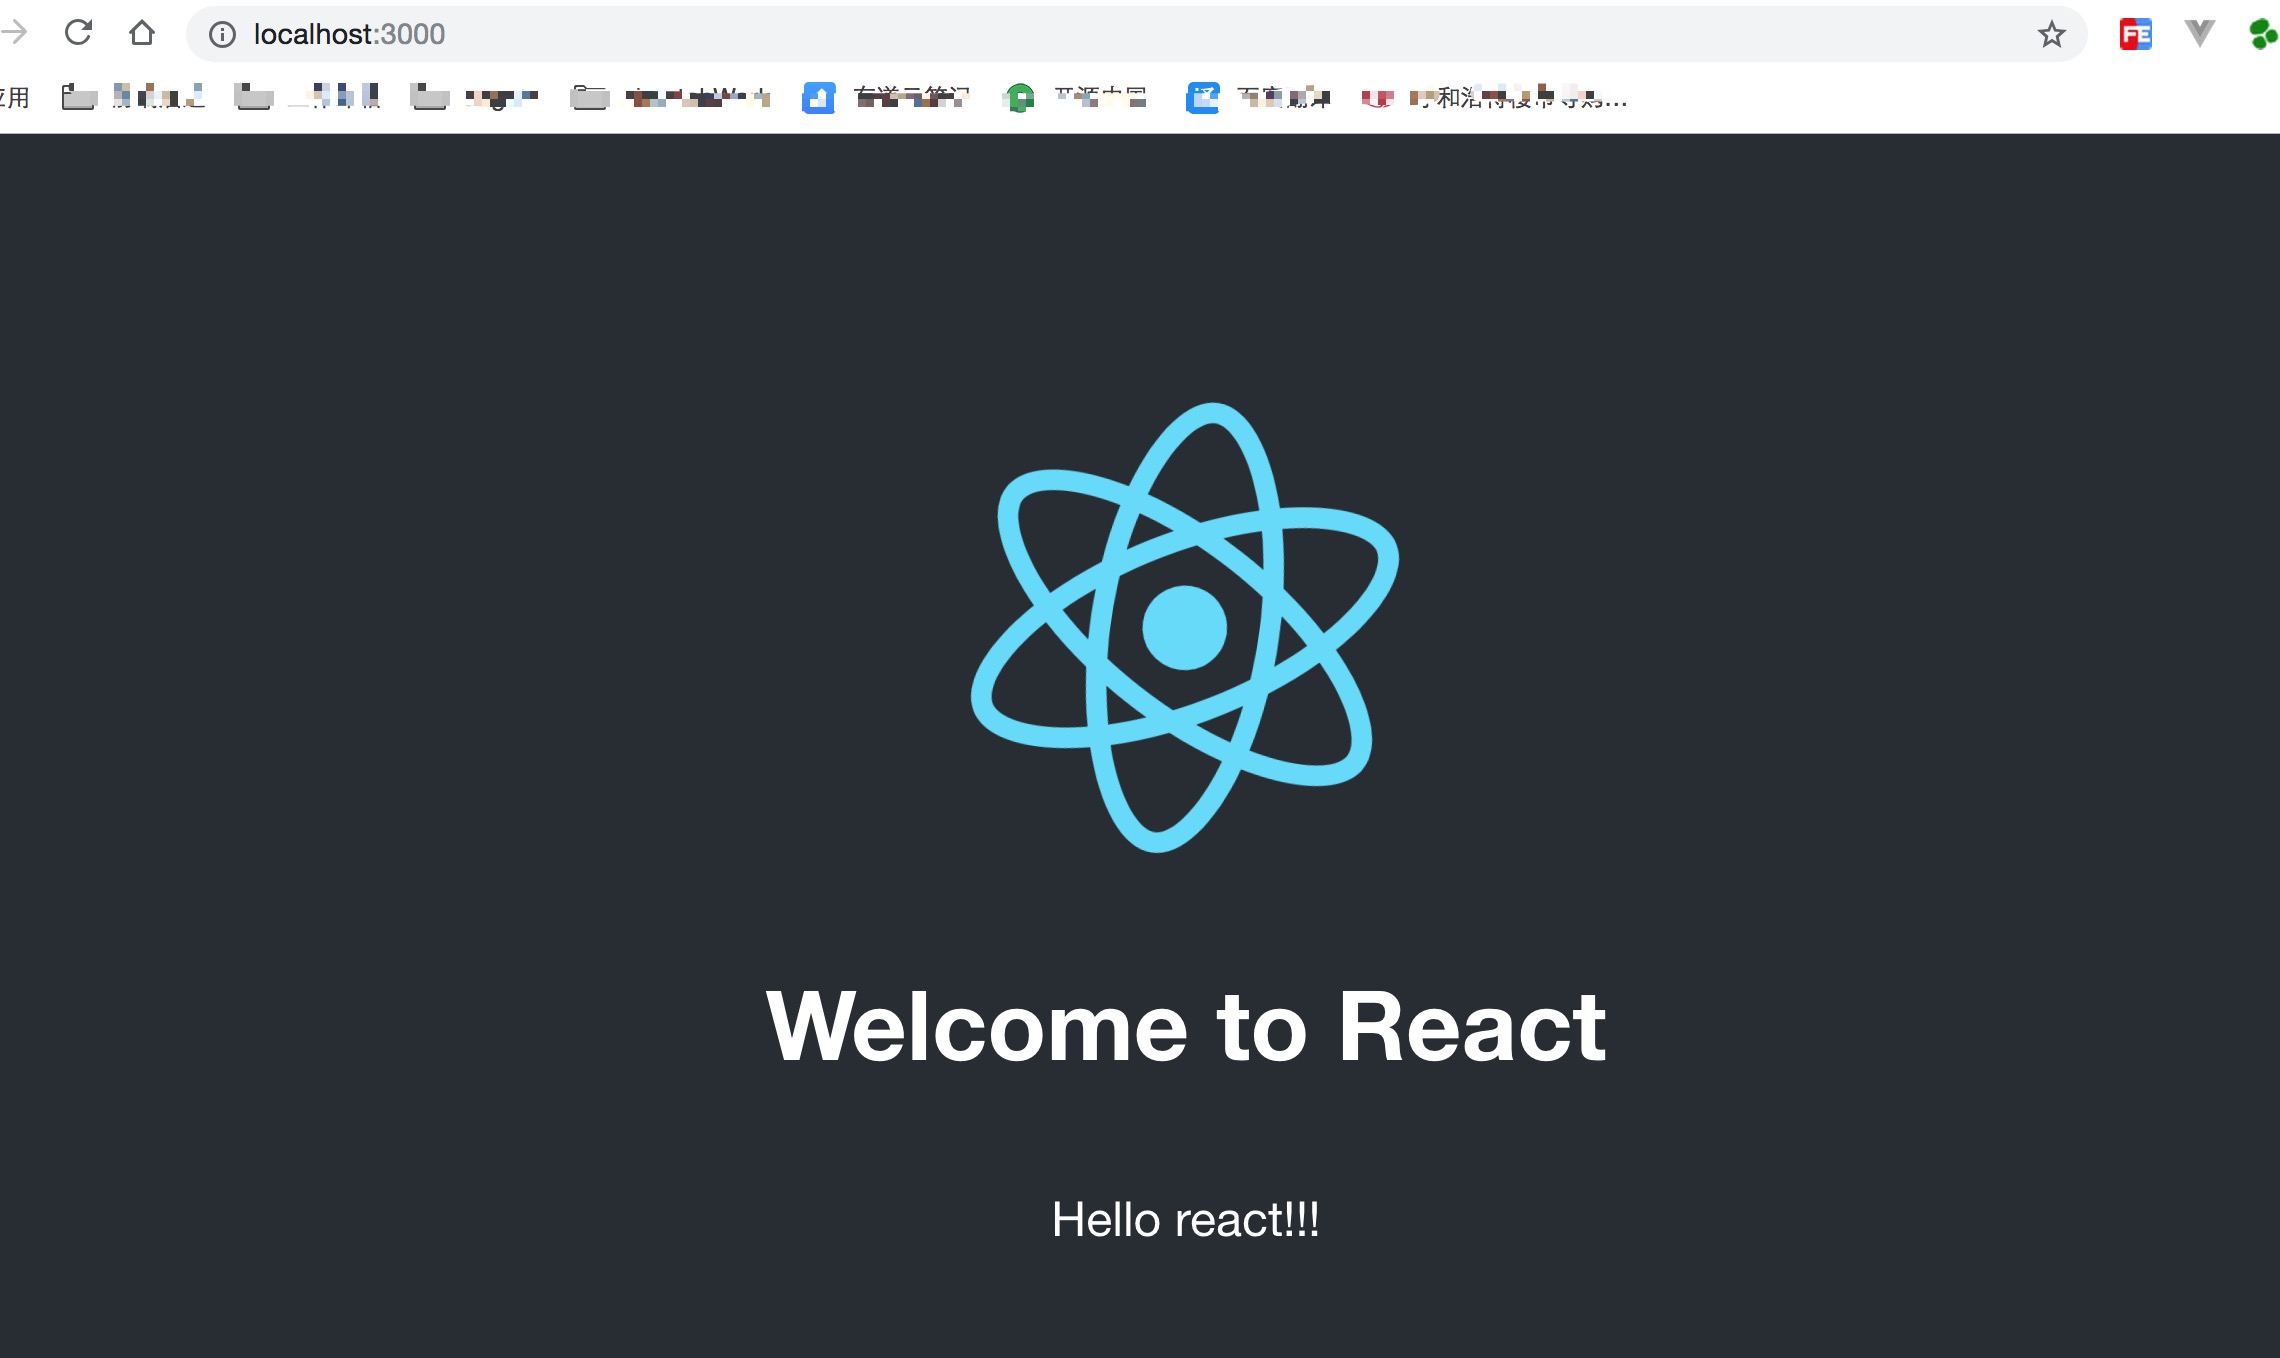The height and width of the screenshot is (1358, 2280).
Task: Click the browser reload button
Action: [x=78, y=33]
